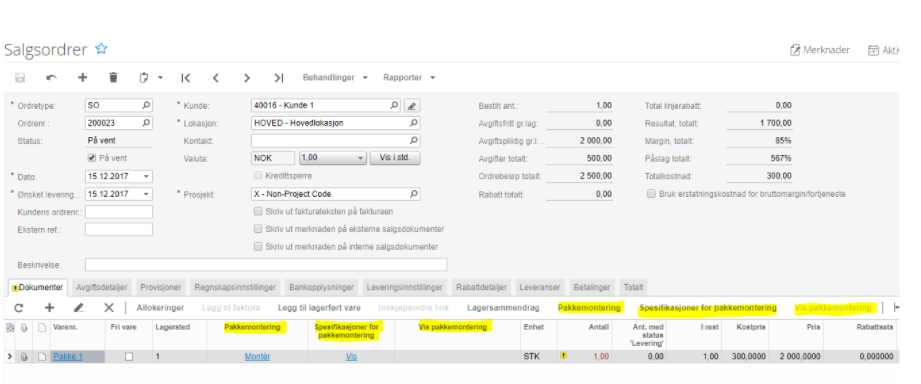Switch to Avgiftsdetaljer tab
The image size is (921, 384).
(x=102, y=288)
